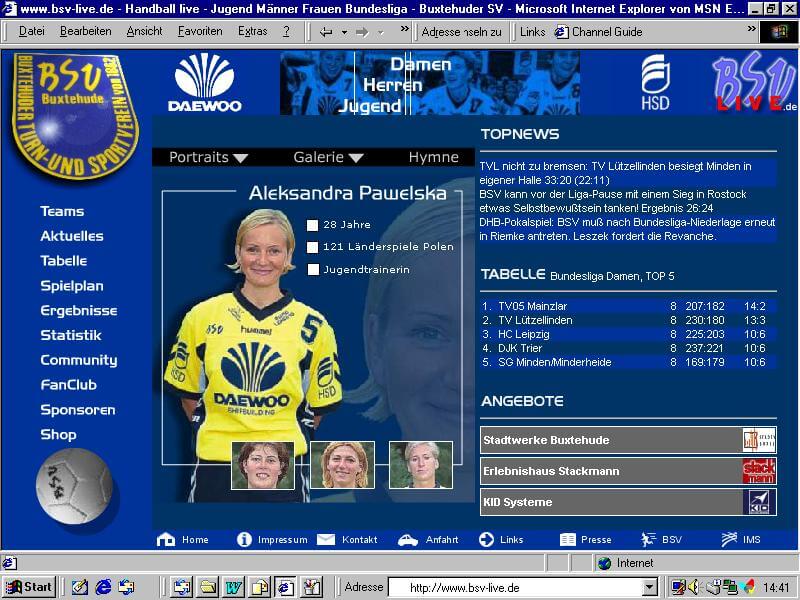Click the square box beside Jugendtrainerin
800x600 pixels.
click(x=313, y=269)
